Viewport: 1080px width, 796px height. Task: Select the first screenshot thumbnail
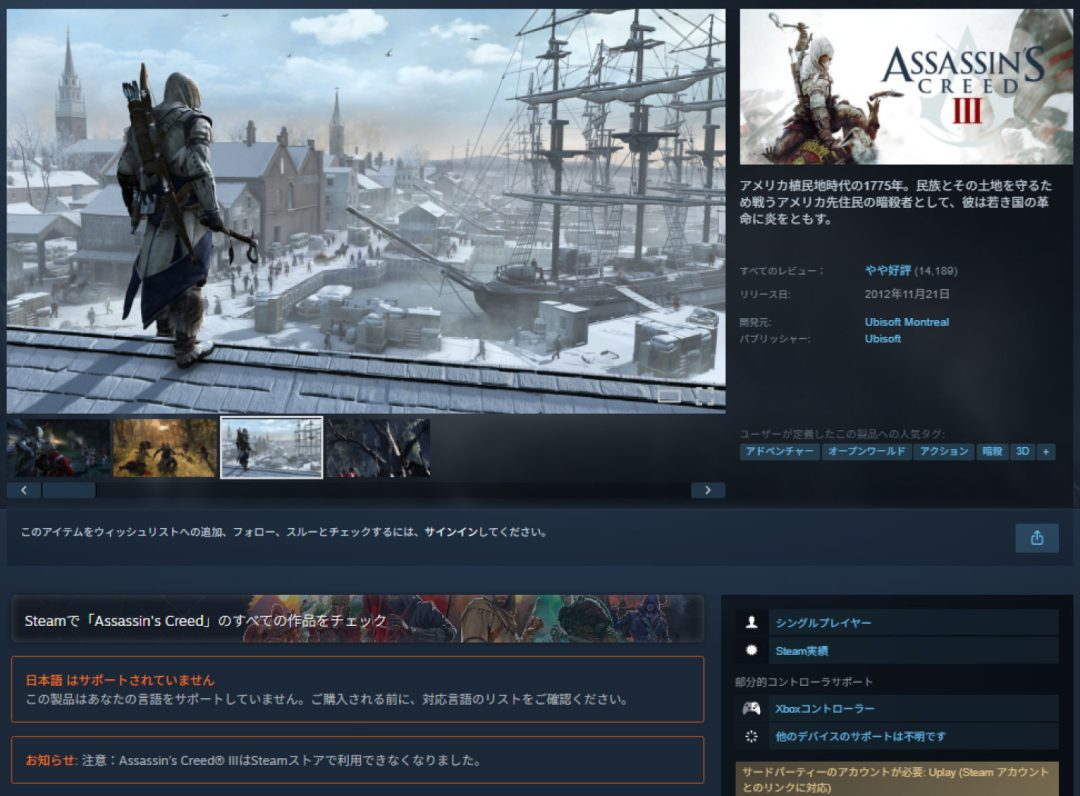pyautogui.click(x=58, y=448)
